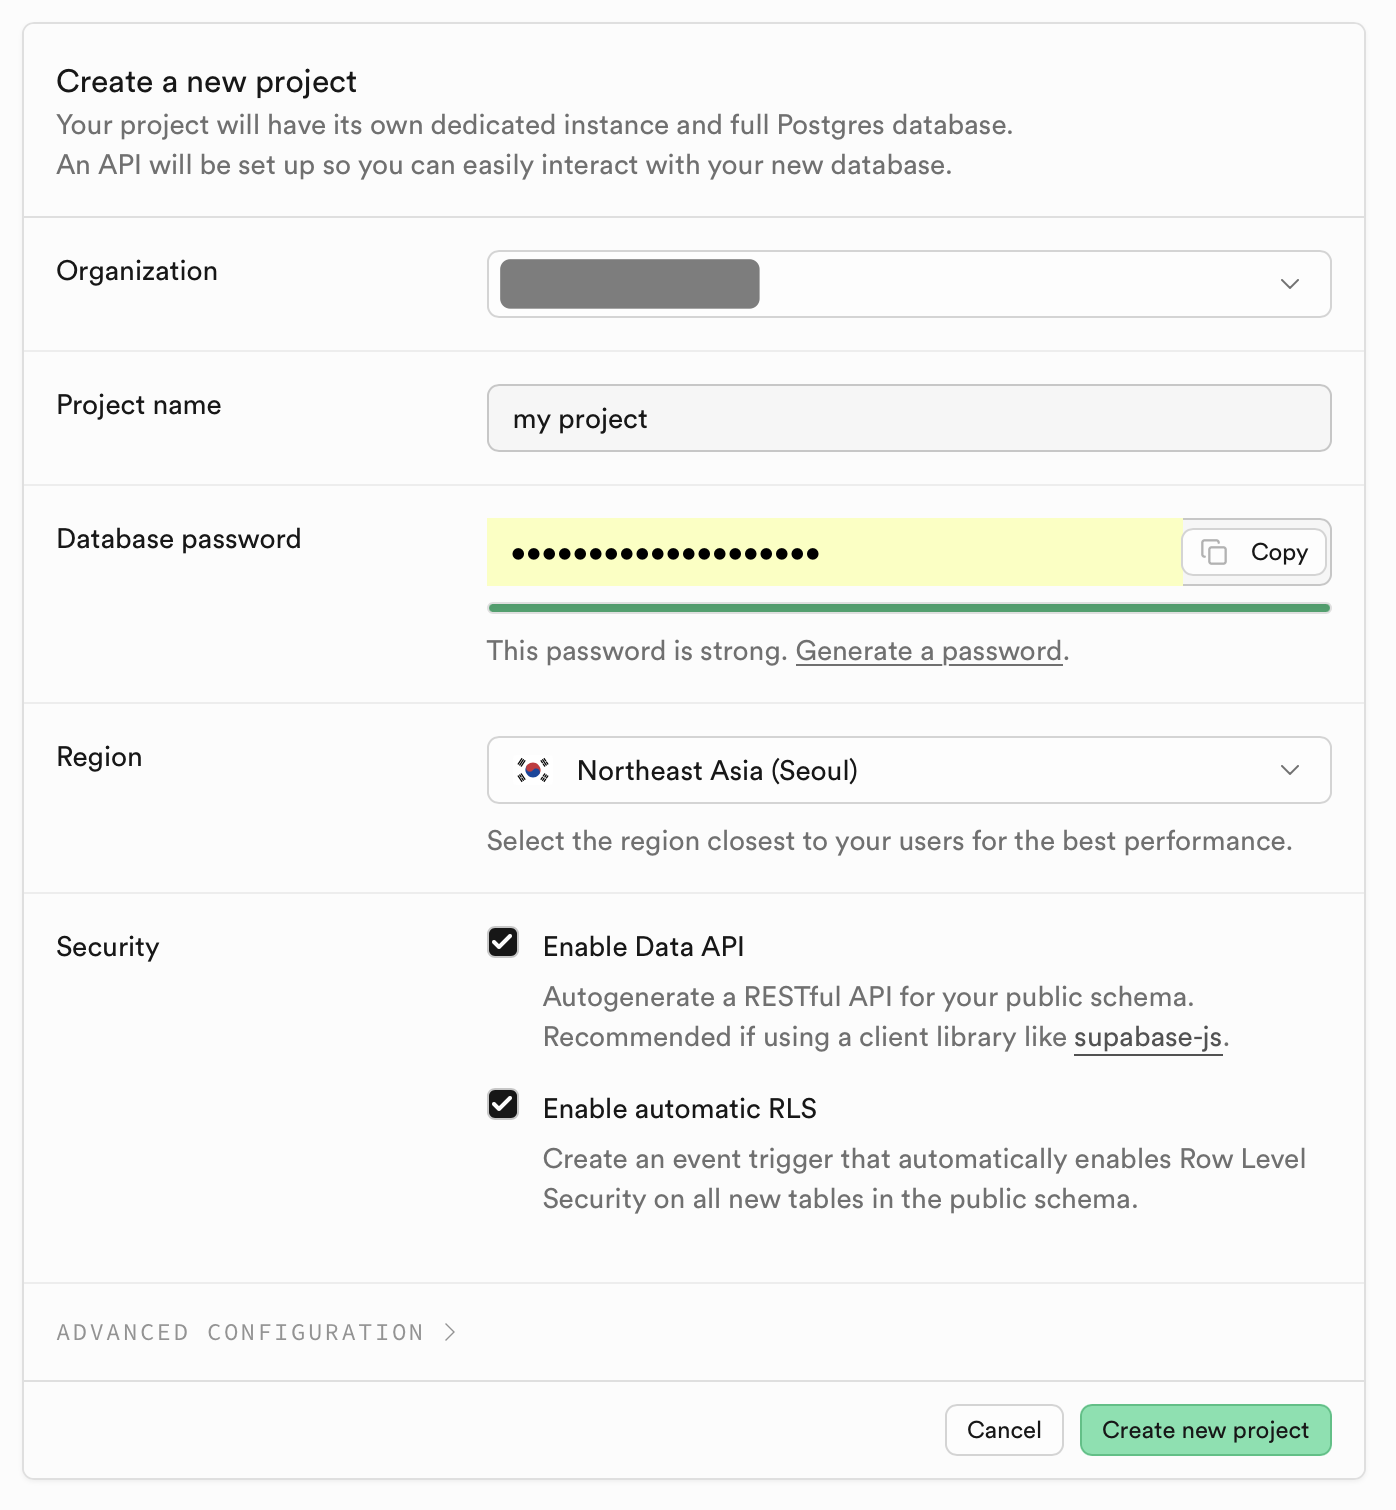Click the green password strength bar

(x=908, y=608)
